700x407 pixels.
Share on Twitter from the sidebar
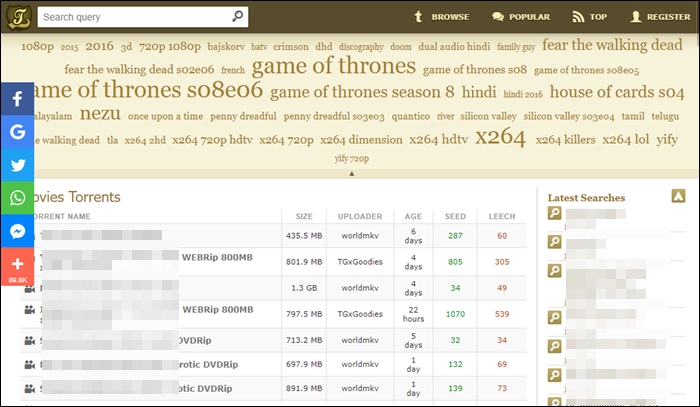click(17, 165)
